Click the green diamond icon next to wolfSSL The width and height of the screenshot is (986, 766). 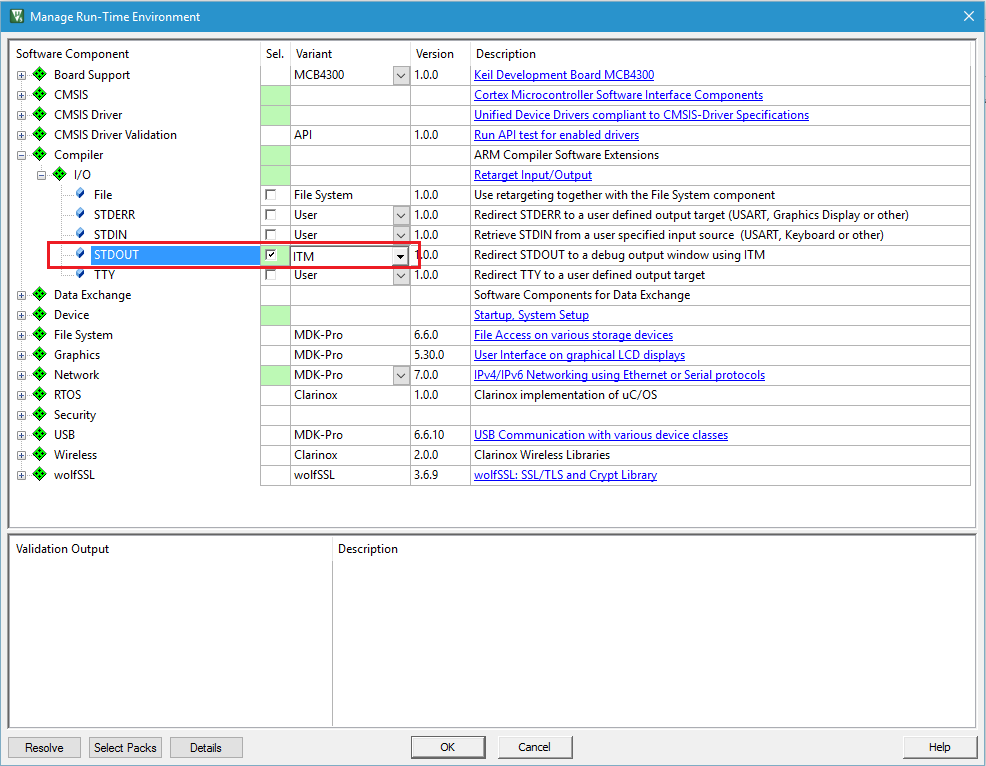40,475
